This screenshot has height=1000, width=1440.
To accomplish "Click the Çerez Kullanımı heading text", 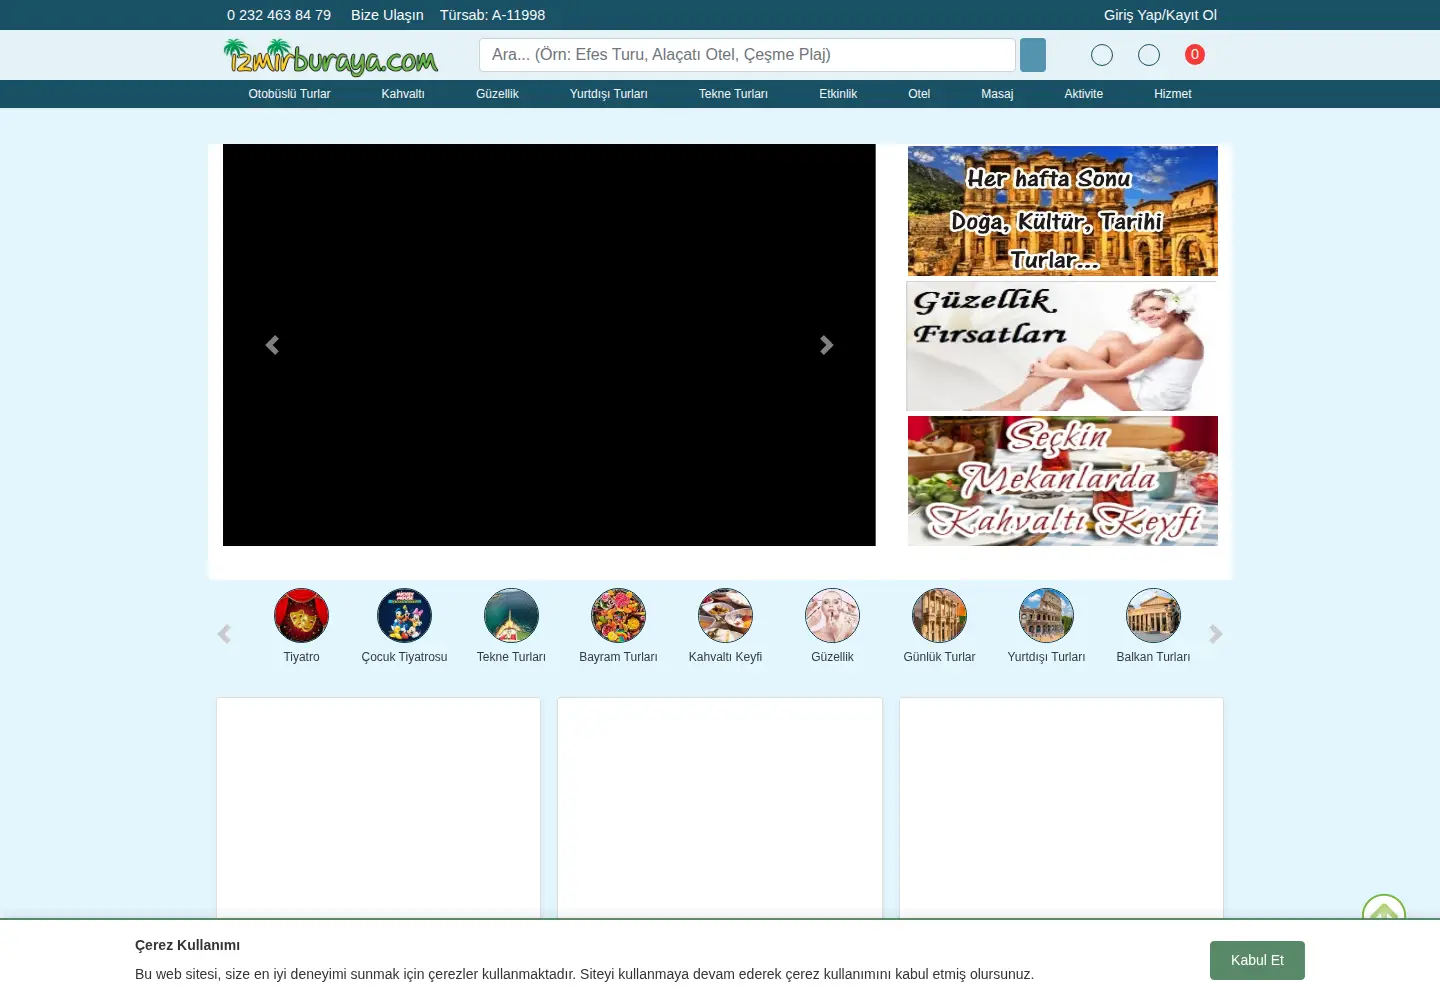I will tap(187, 945).
